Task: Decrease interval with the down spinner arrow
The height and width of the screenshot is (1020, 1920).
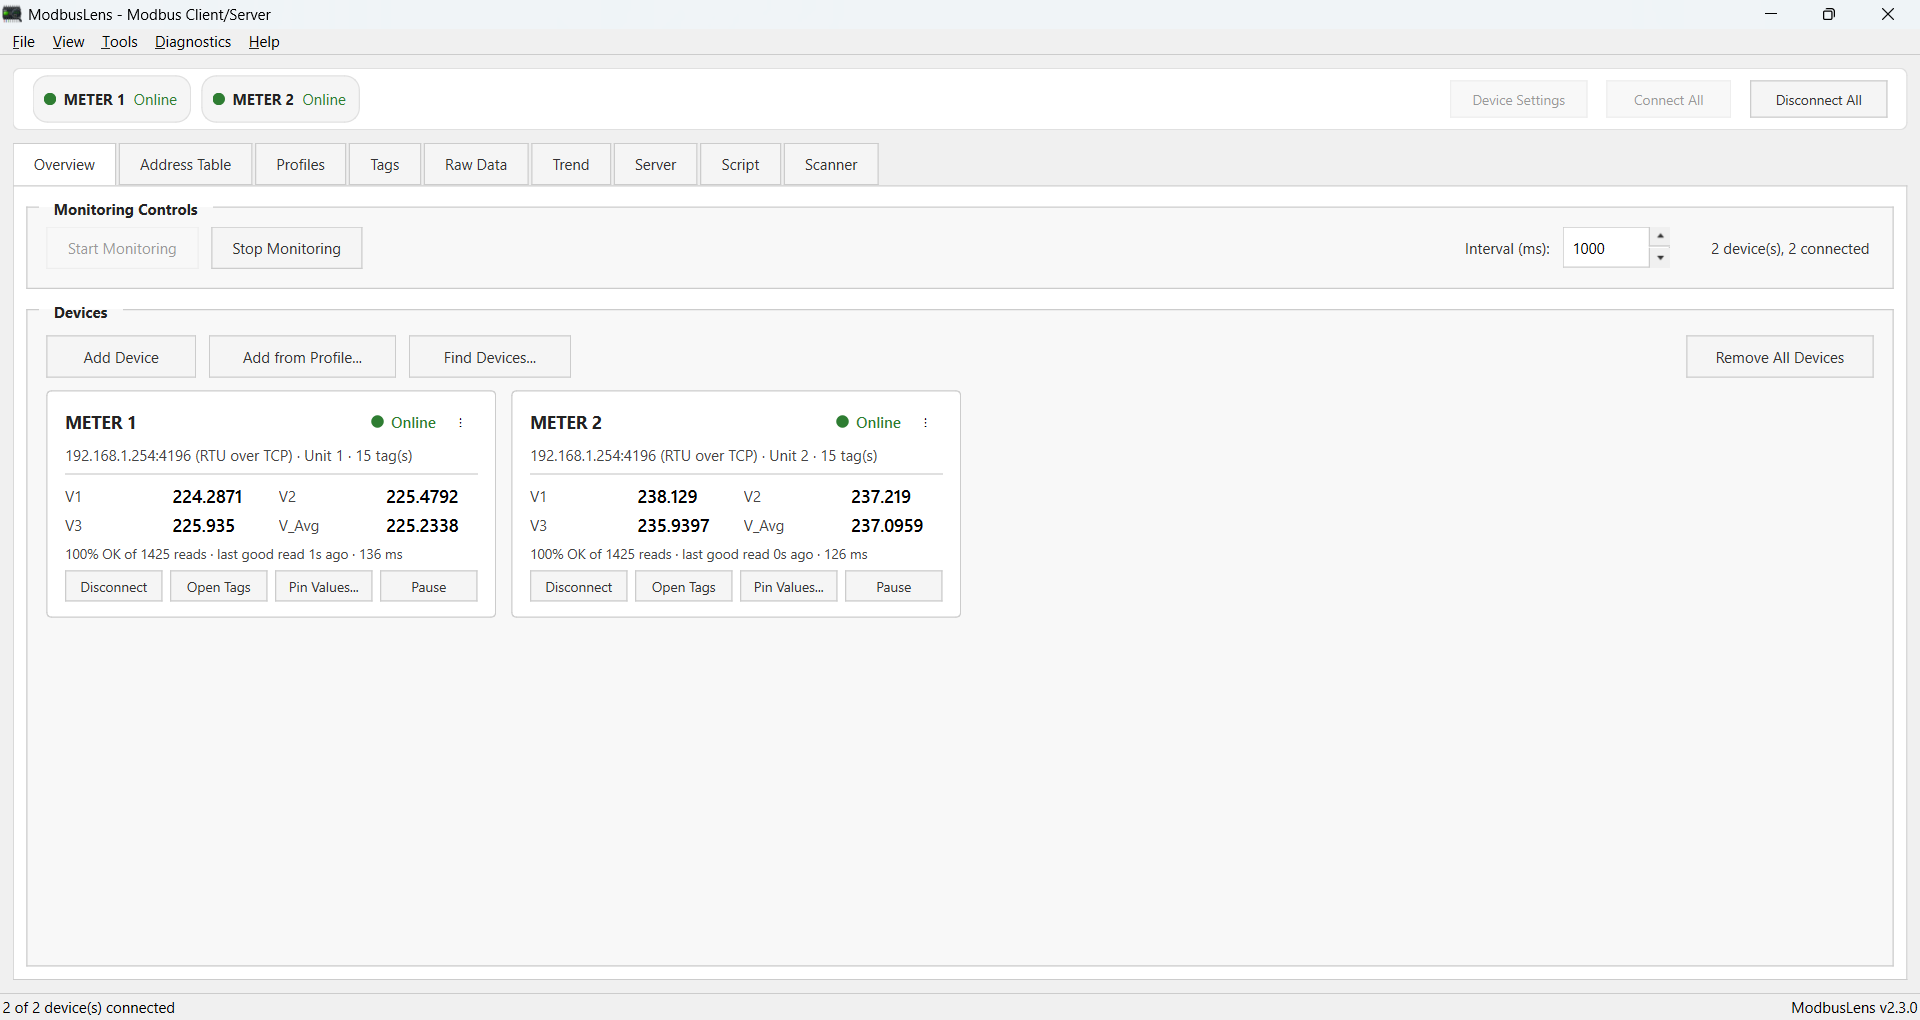Action: point(1660,258)
